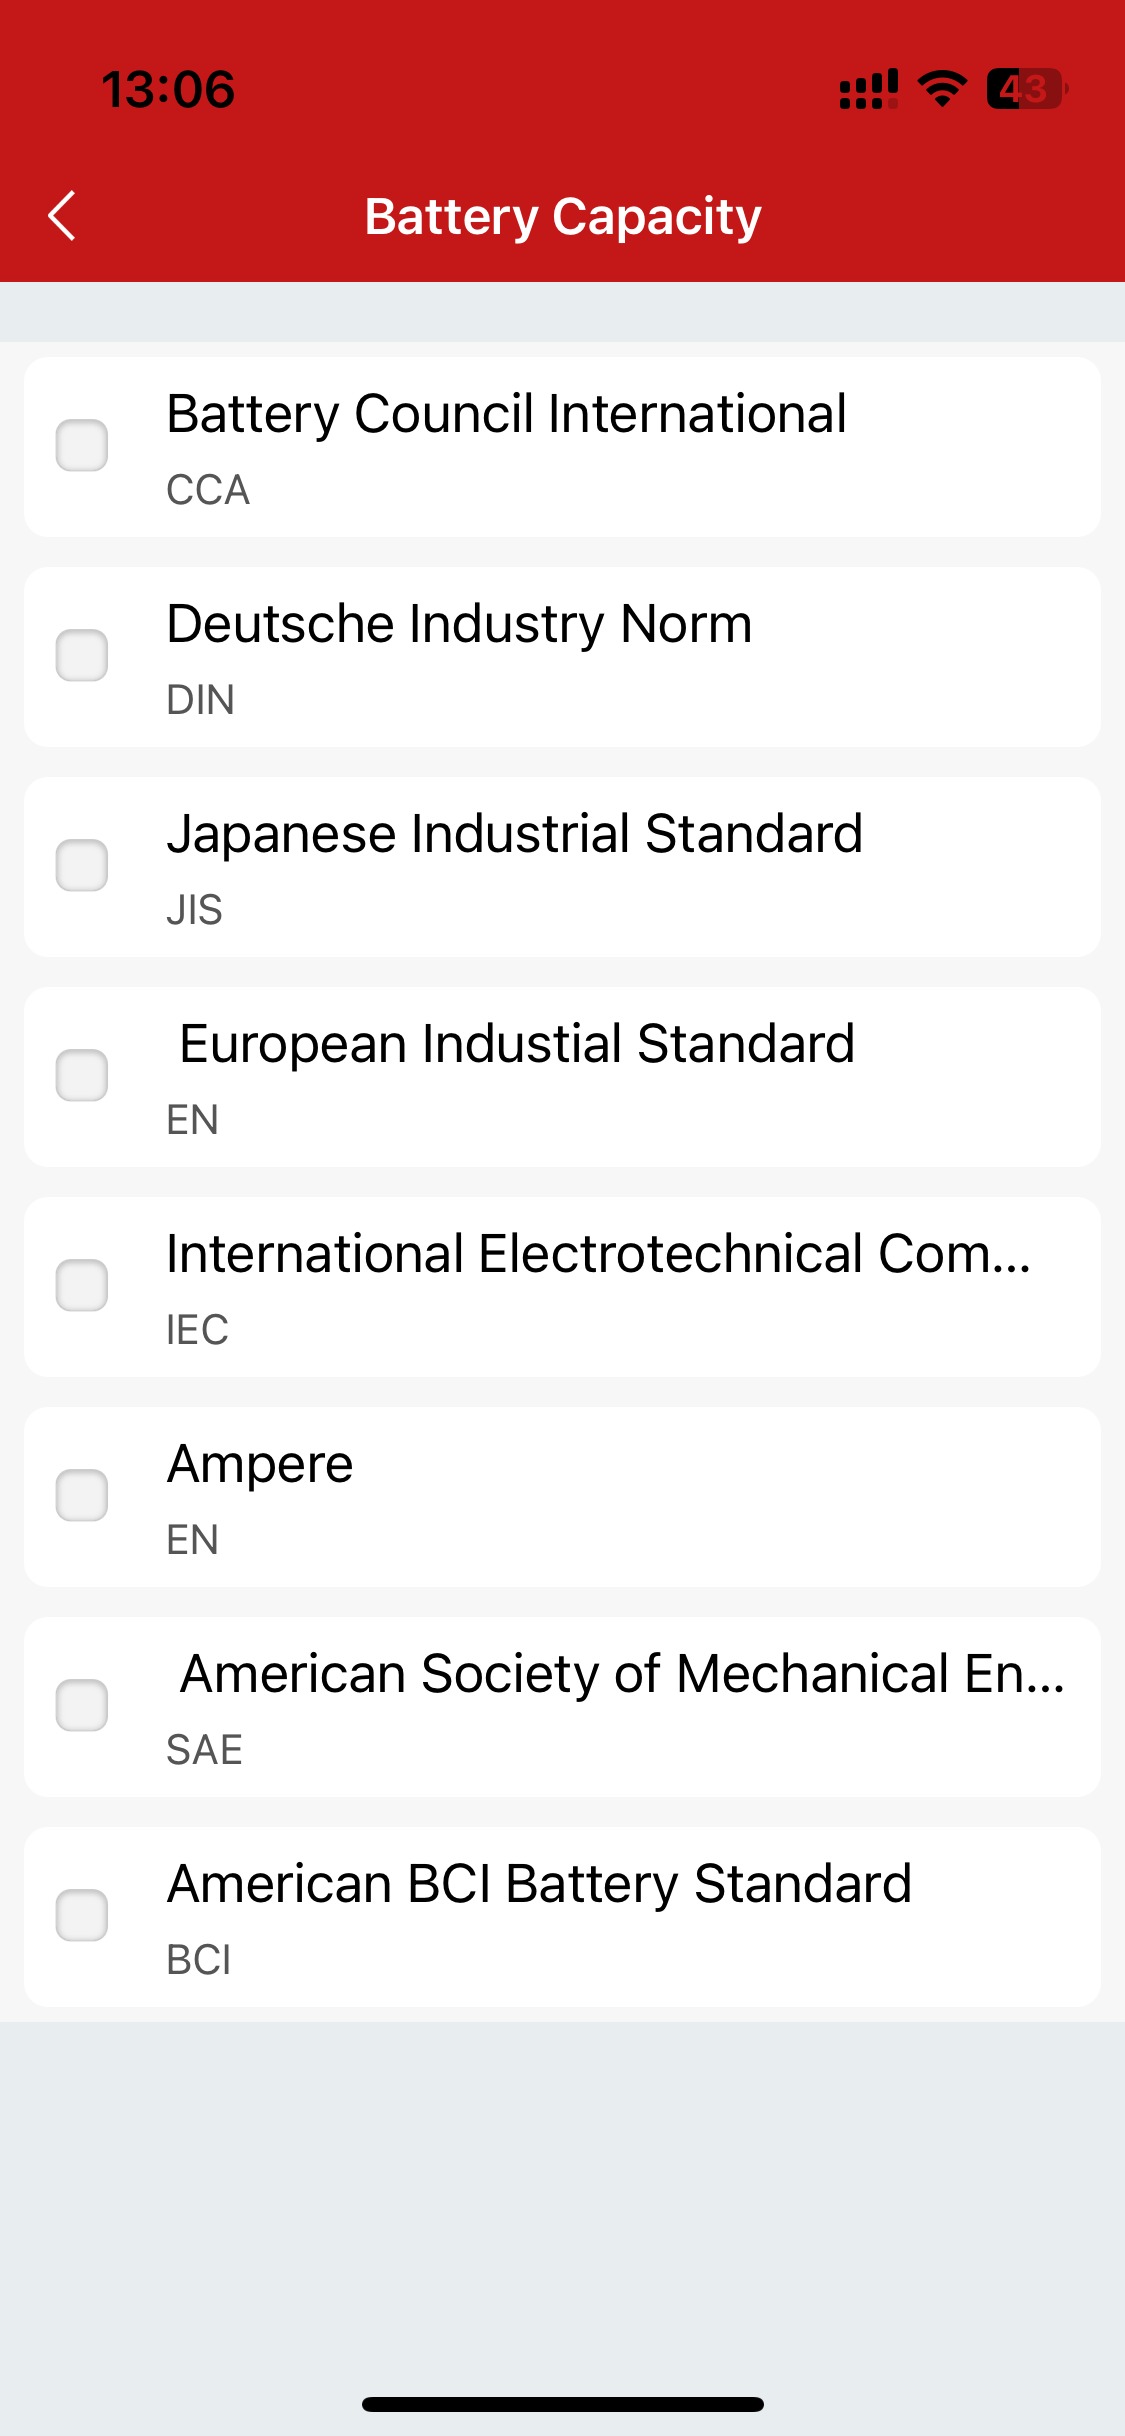
Task: Check the Ampere checkbox
Action: [x=82, y=1496]
